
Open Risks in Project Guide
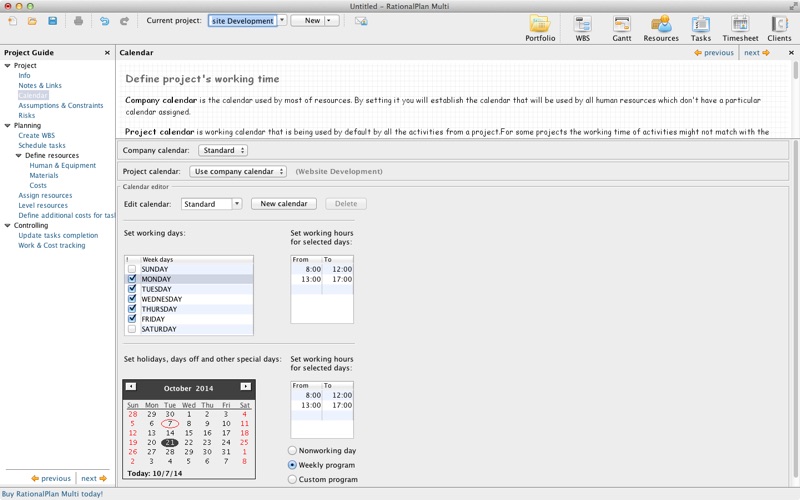pyautogui.click(x=27, y=115)
